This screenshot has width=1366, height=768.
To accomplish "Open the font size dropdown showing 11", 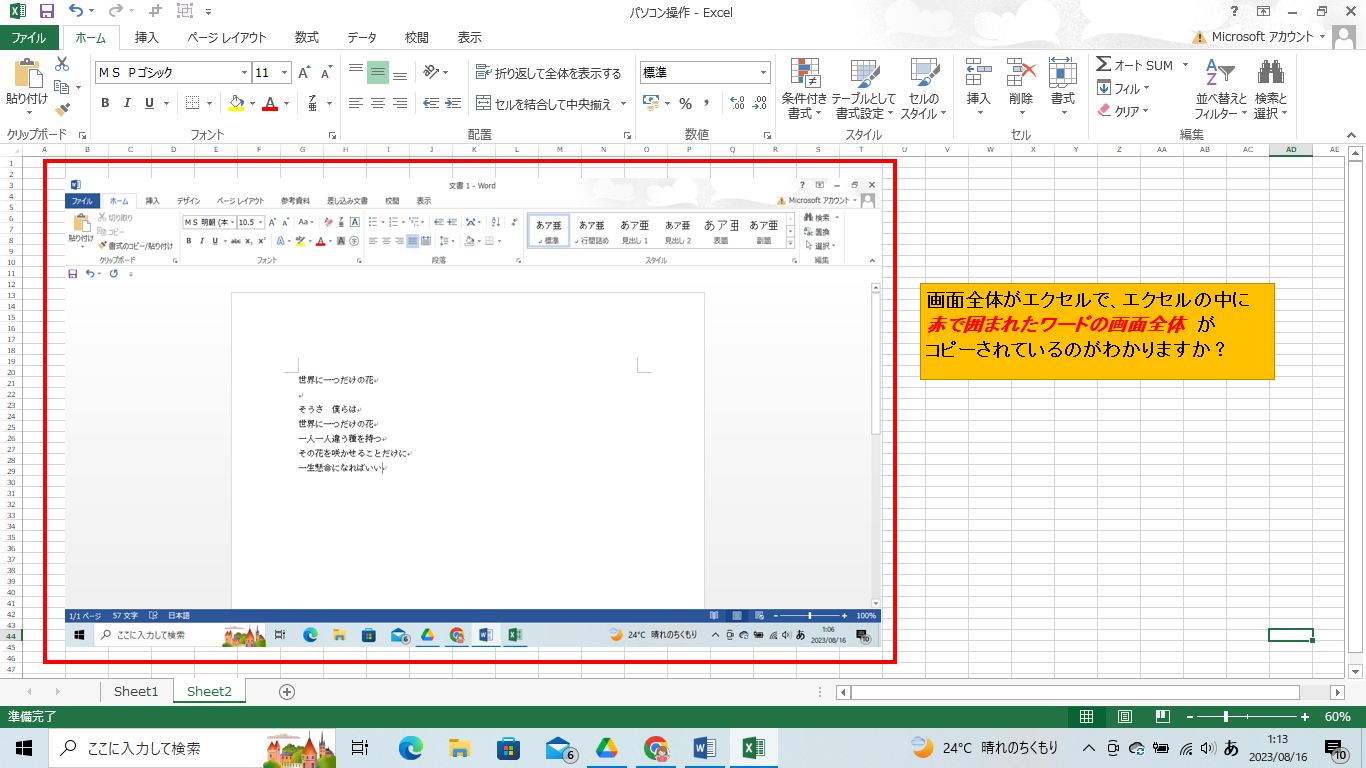I will [x=285, y=73].
